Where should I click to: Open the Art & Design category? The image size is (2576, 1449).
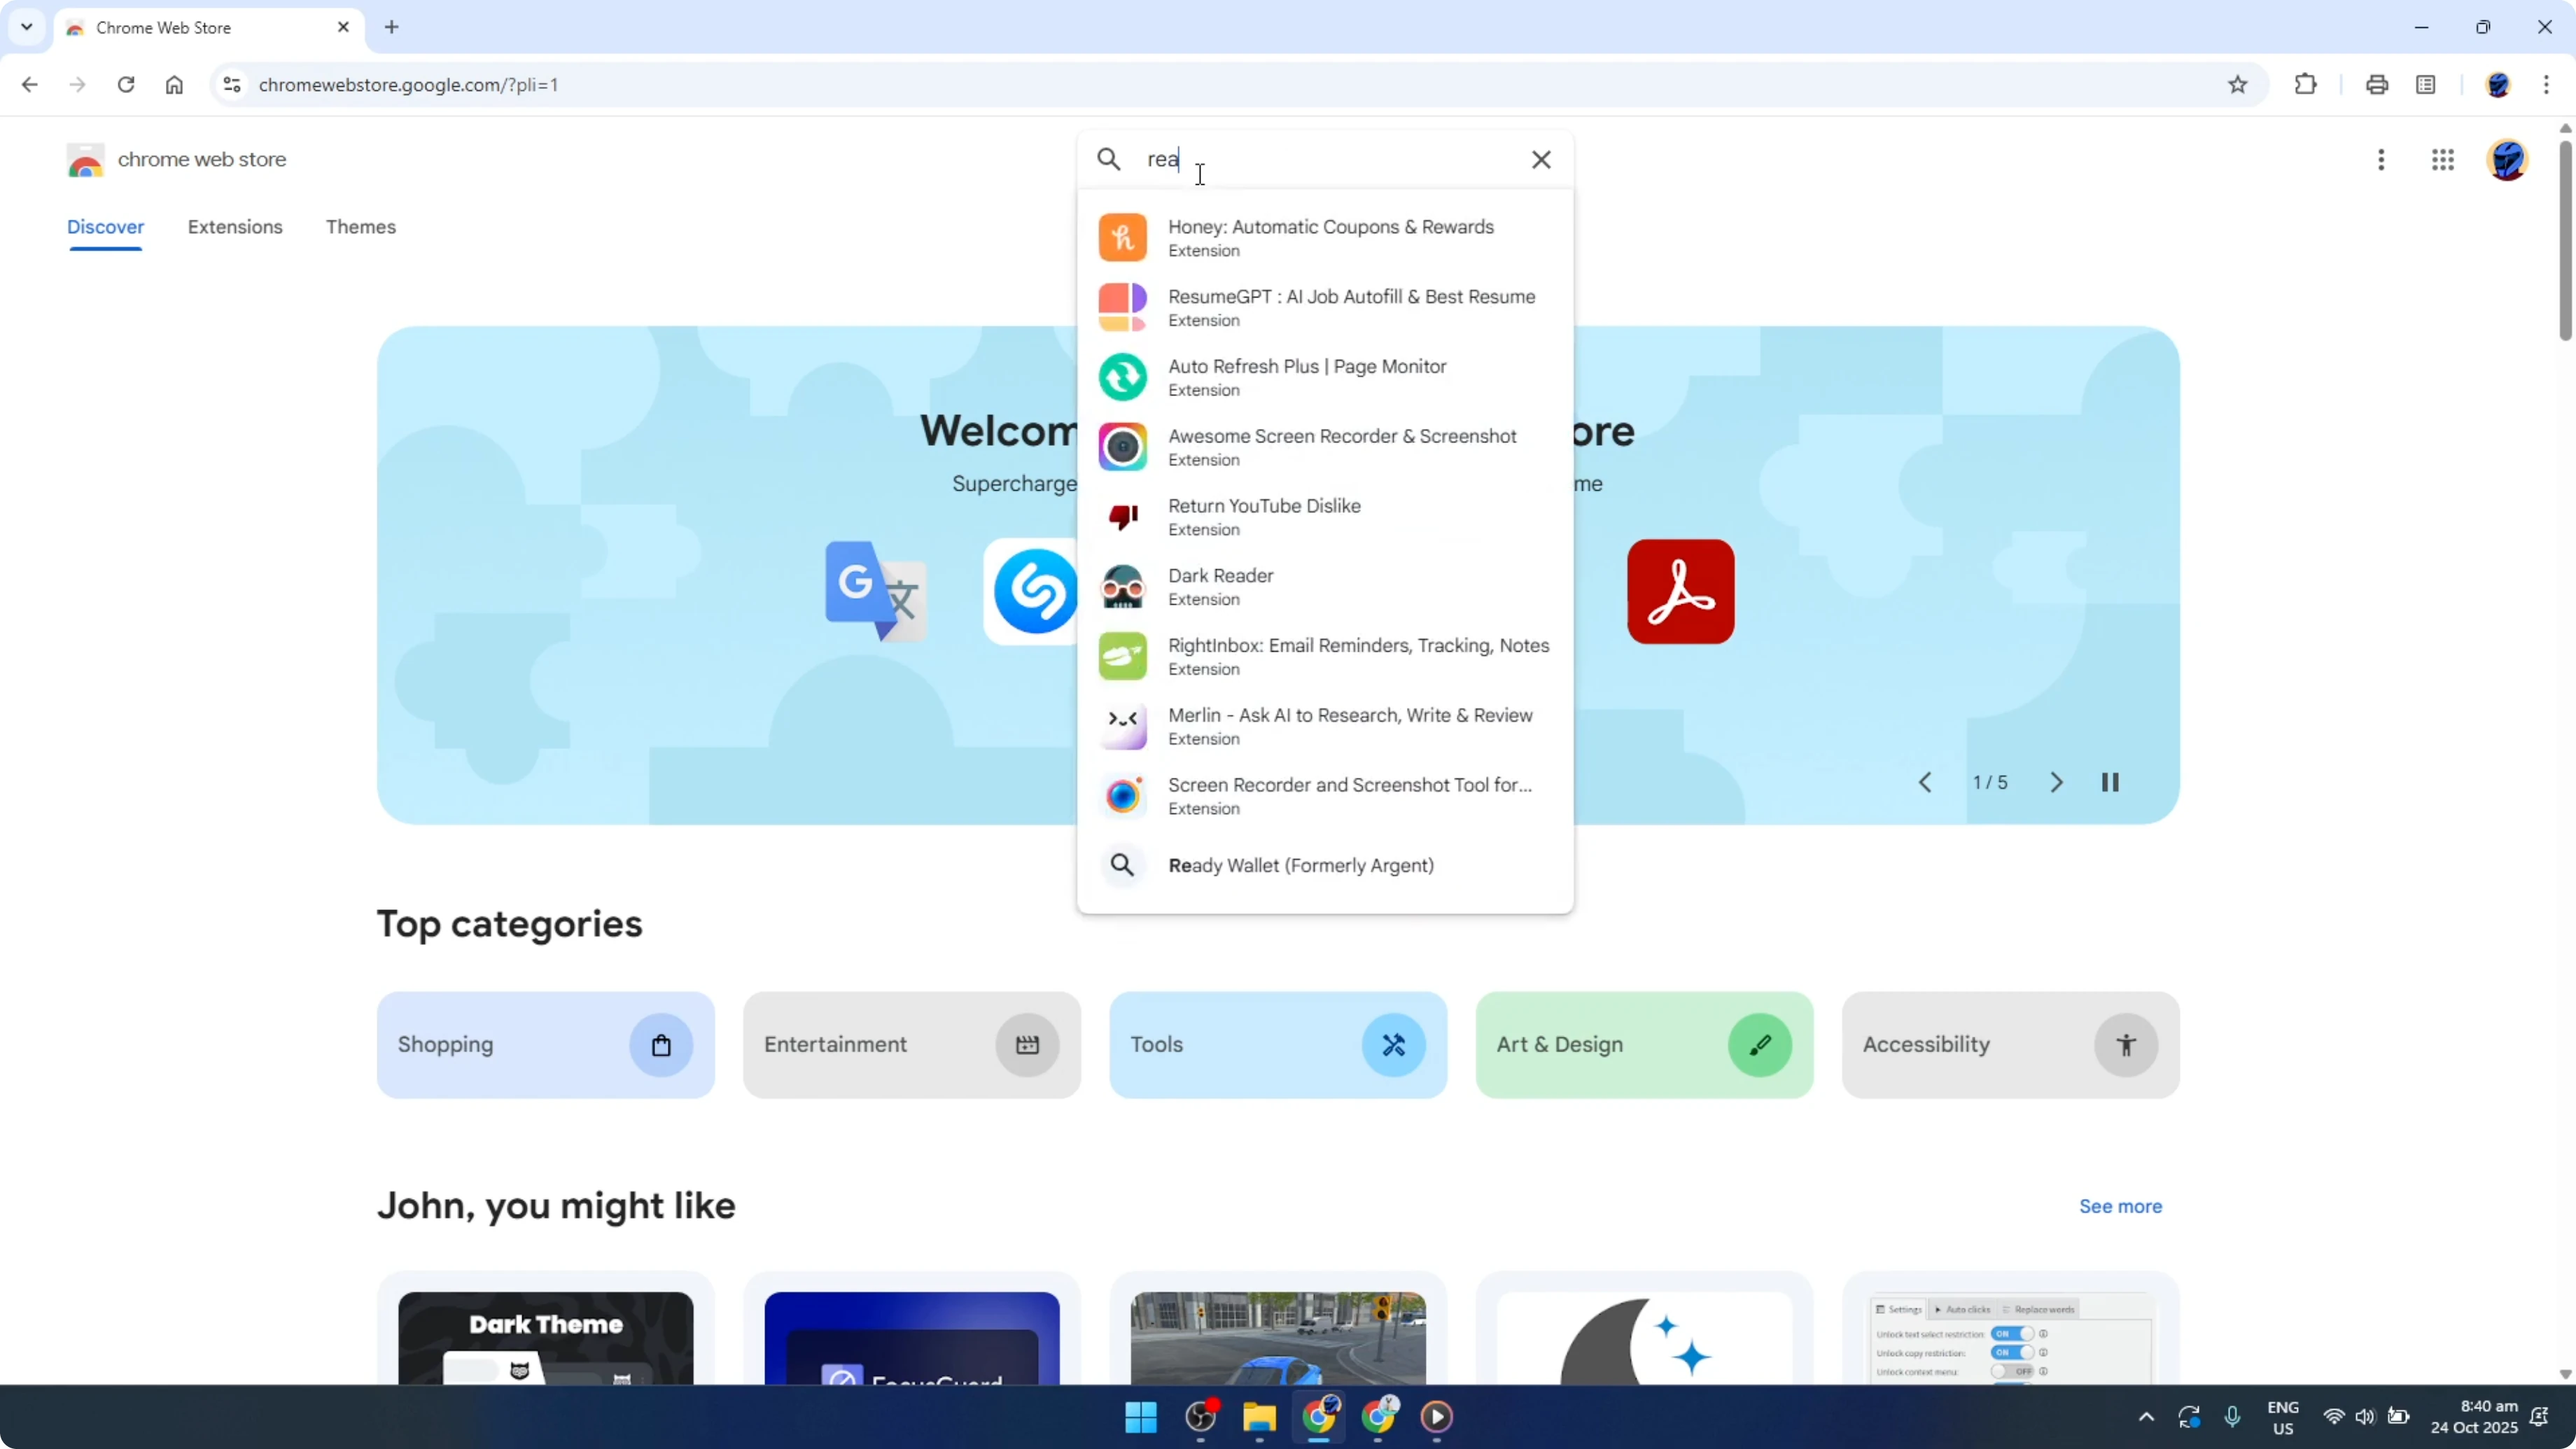pyautogui.click(x=1644, y=1044)
